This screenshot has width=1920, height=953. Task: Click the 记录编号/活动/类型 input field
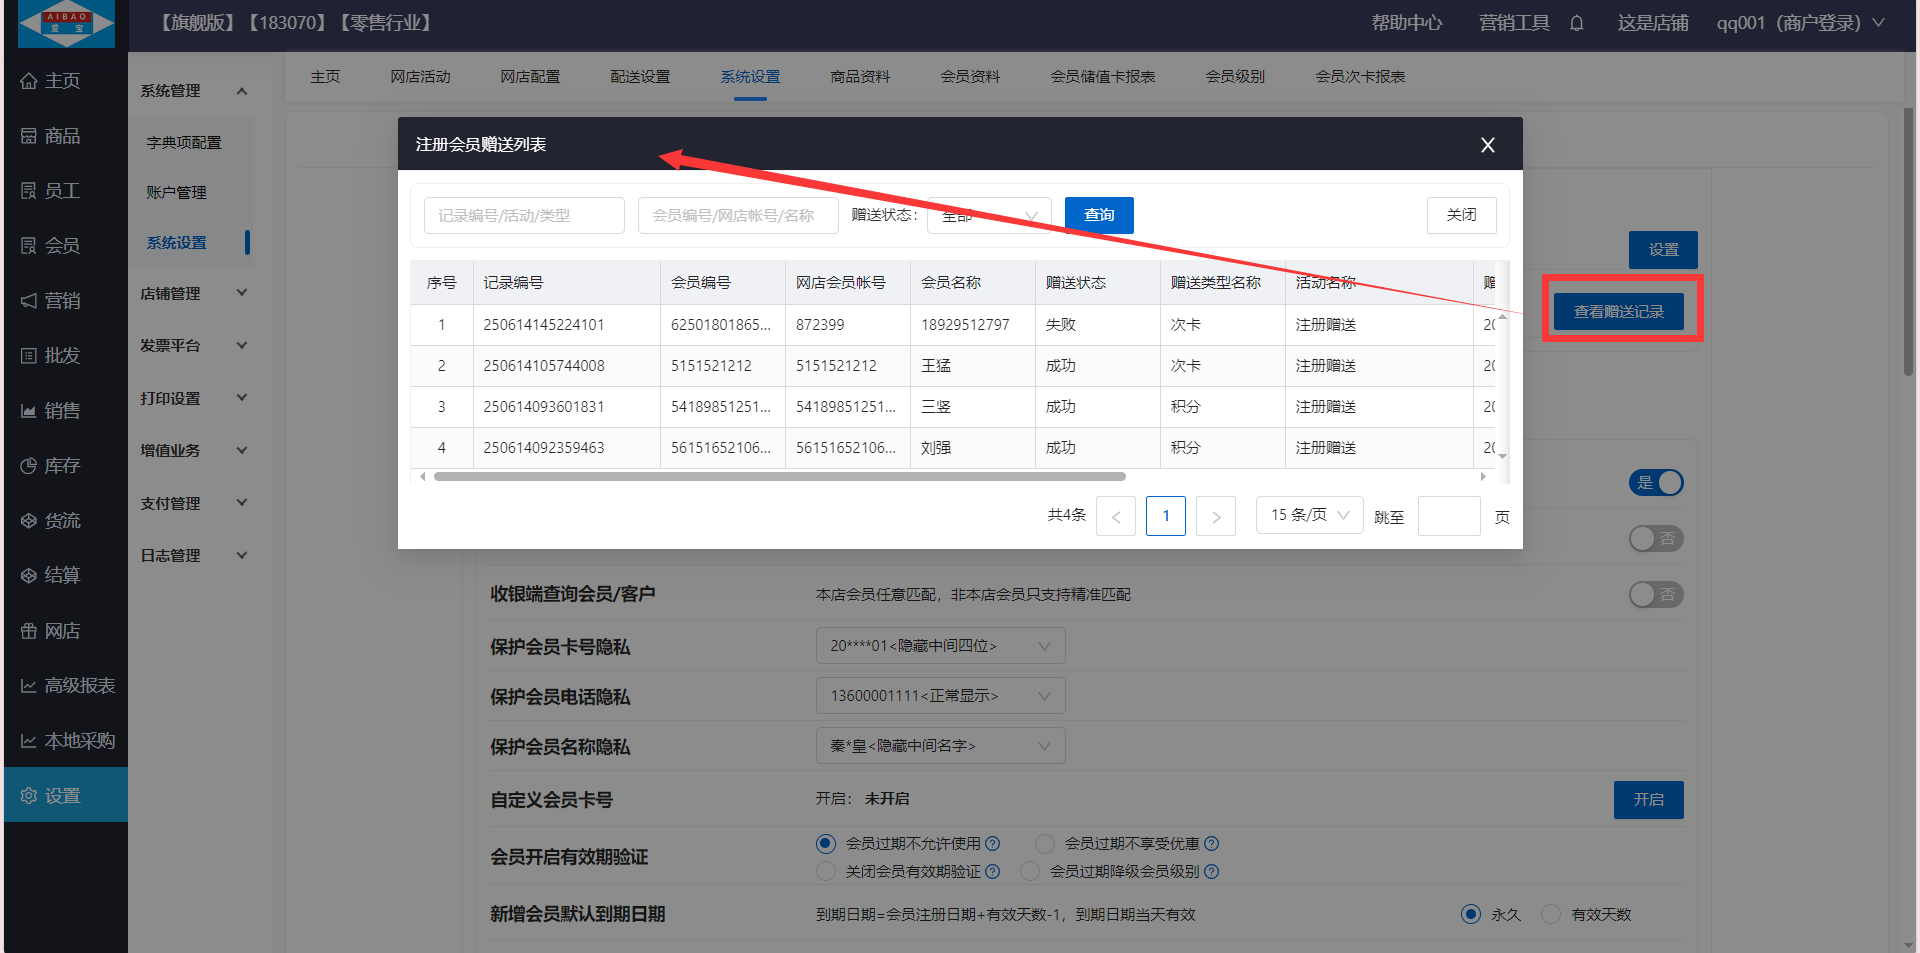[524, 216]
